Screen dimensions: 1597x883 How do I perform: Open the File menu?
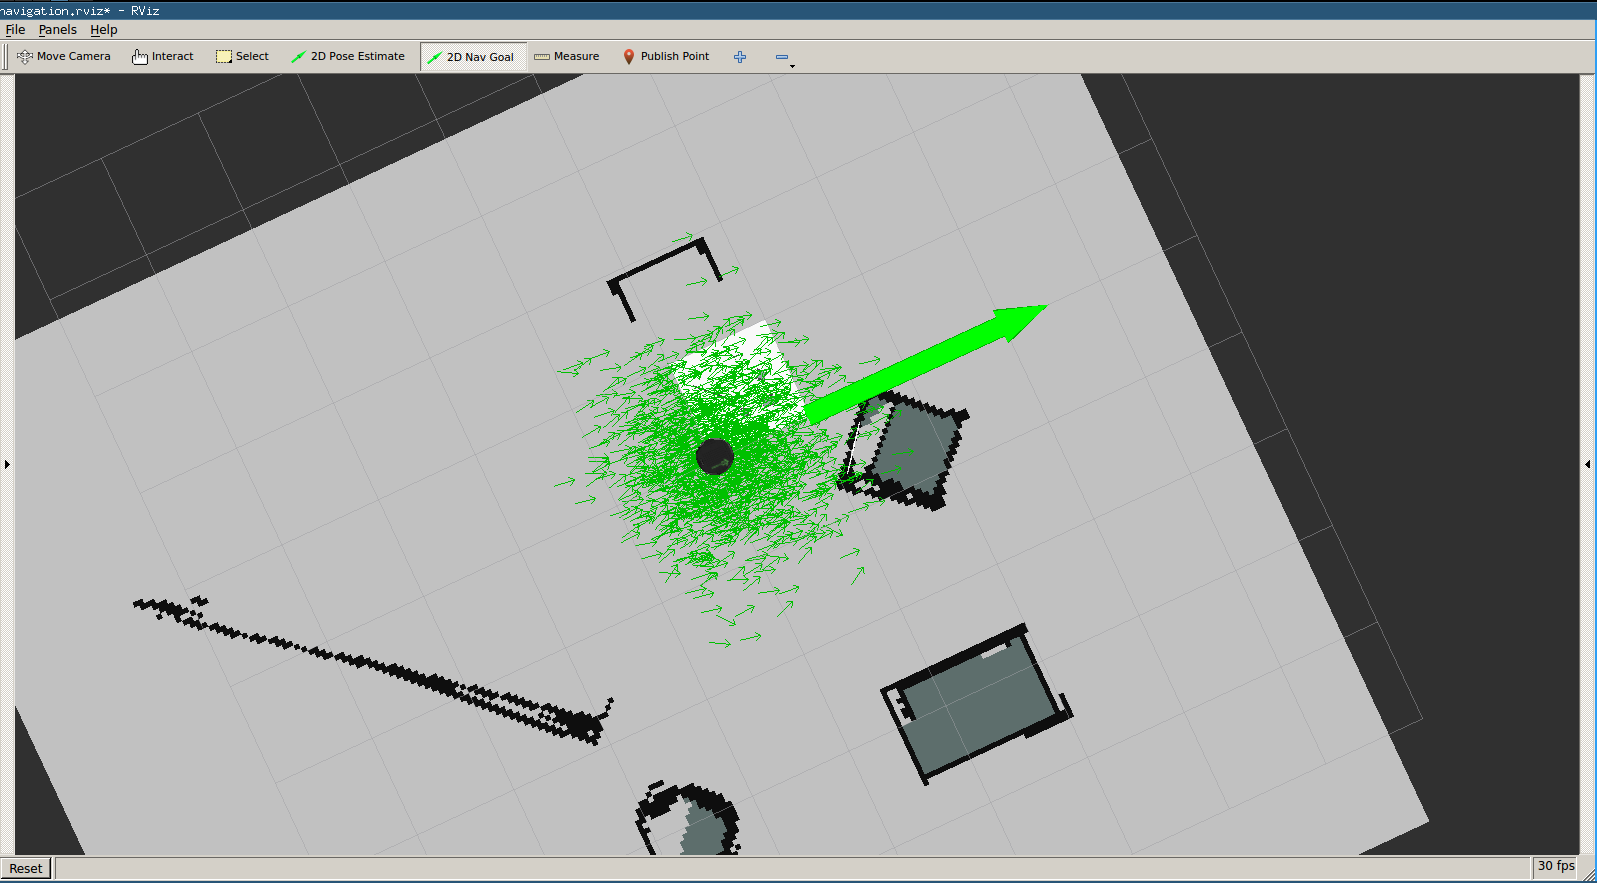click(15, 30)
